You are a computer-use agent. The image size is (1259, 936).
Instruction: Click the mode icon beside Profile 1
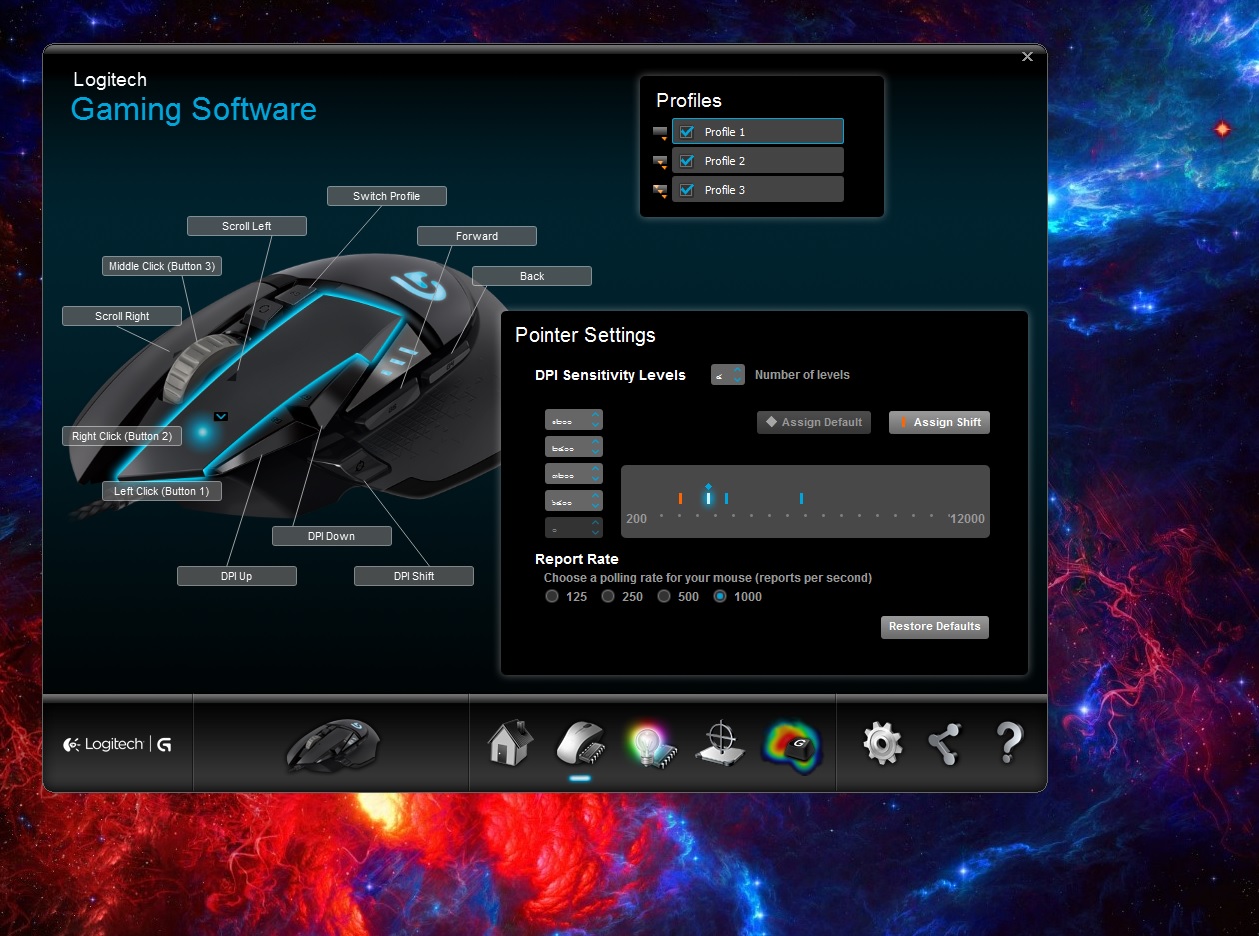(660, 132)
